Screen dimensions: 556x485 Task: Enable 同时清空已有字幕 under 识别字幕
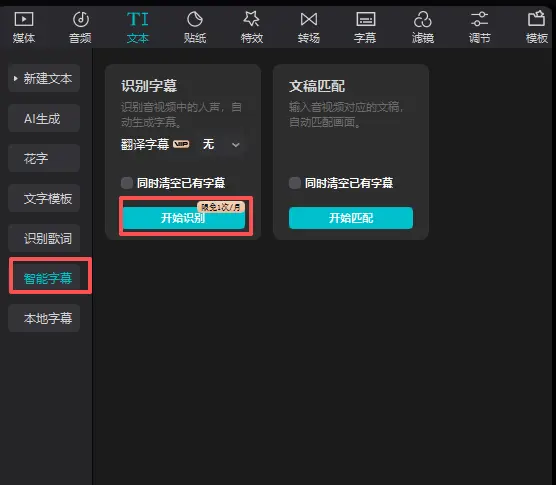(x=127, y=183)
